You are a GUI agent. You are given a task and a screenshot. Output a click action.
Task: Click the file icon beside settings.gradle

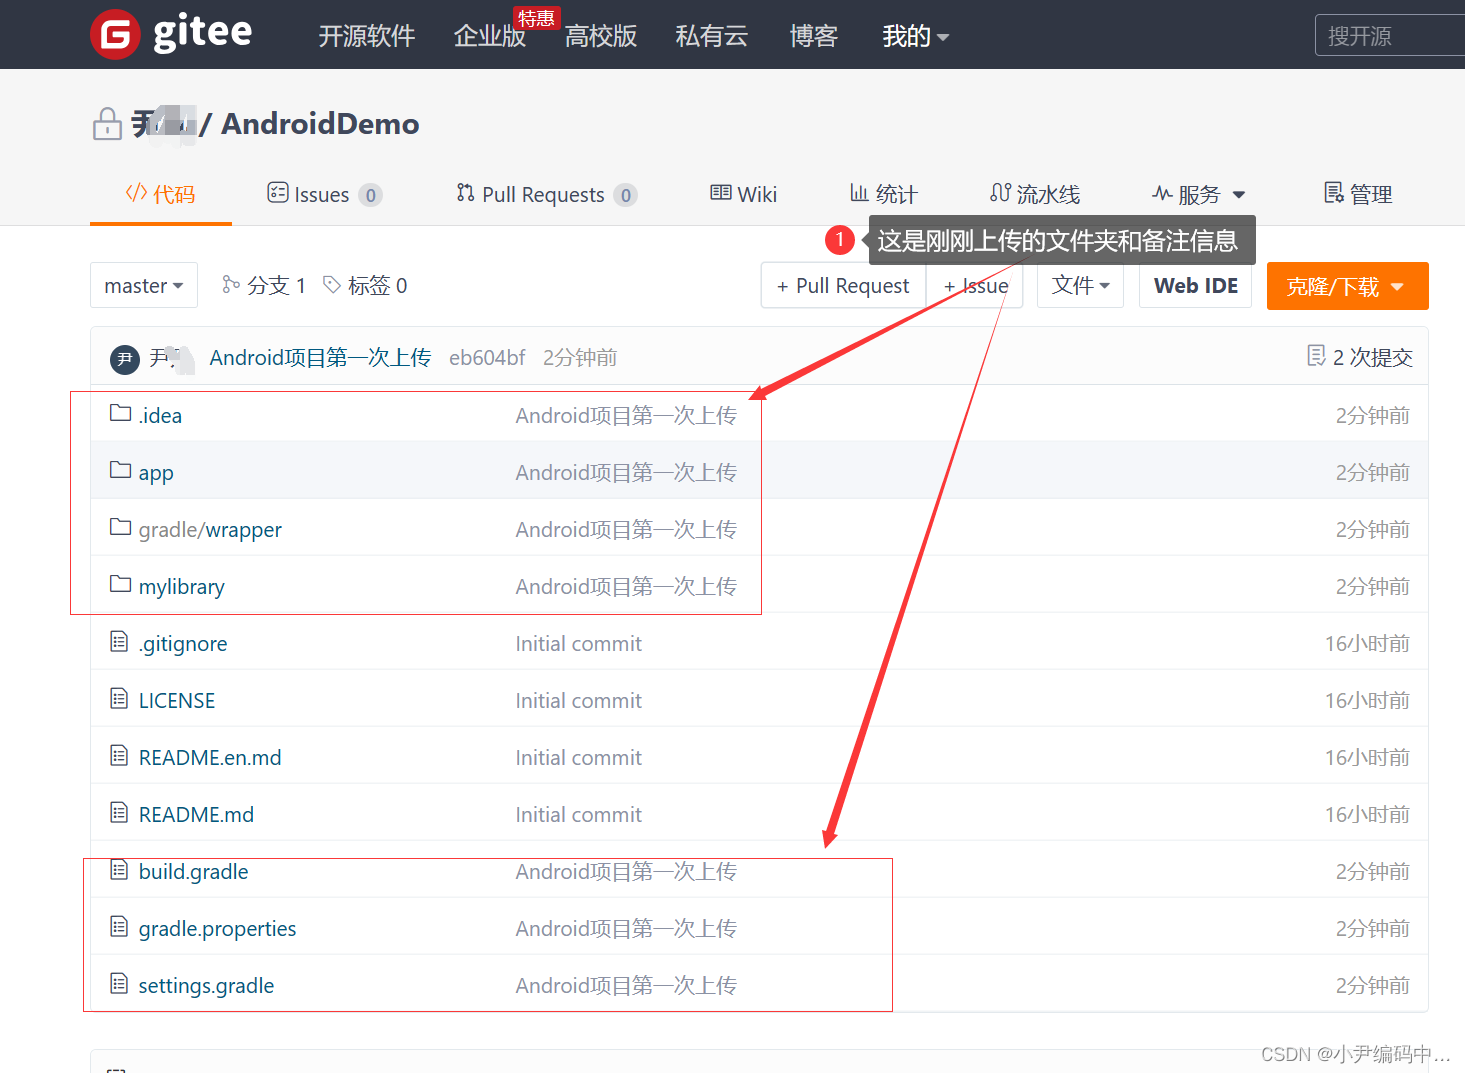[119, 984]
